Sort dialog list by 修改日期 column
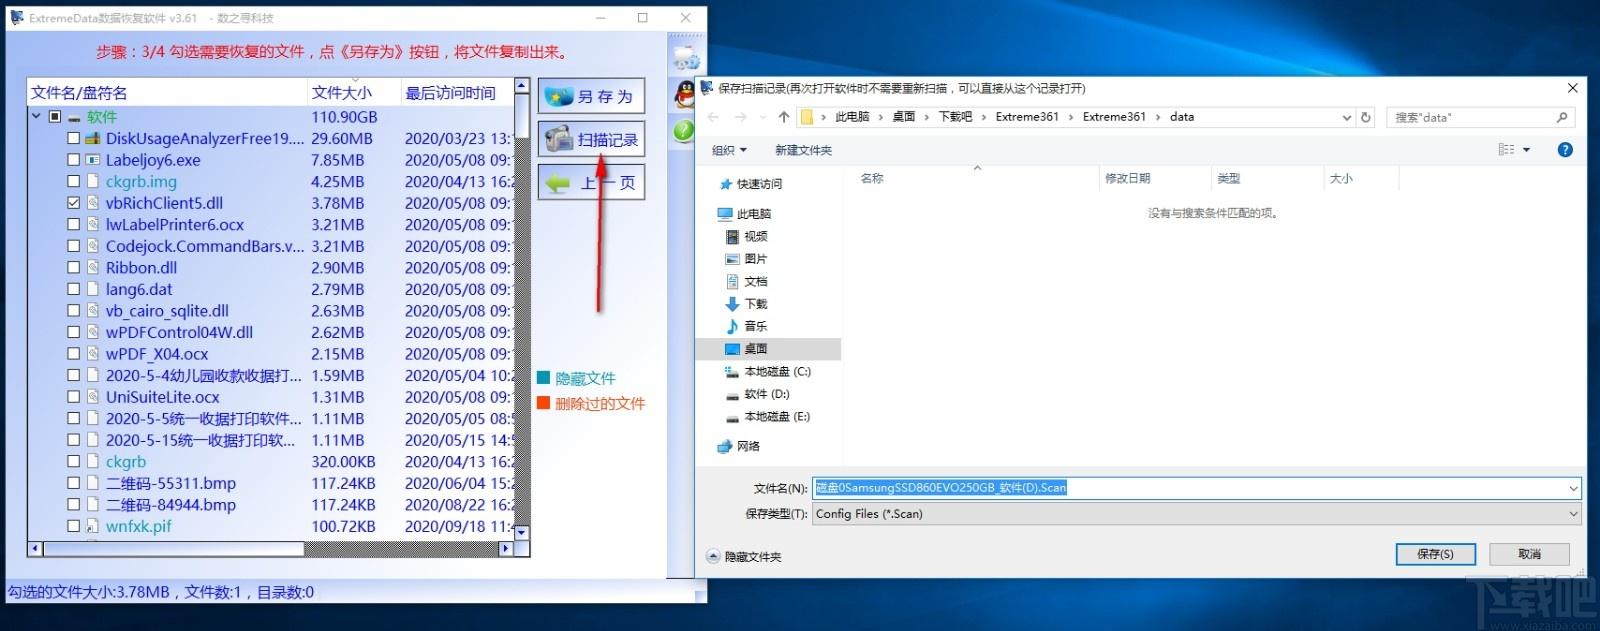This screenshot has width=1600, height=631. click(1154, 179)
